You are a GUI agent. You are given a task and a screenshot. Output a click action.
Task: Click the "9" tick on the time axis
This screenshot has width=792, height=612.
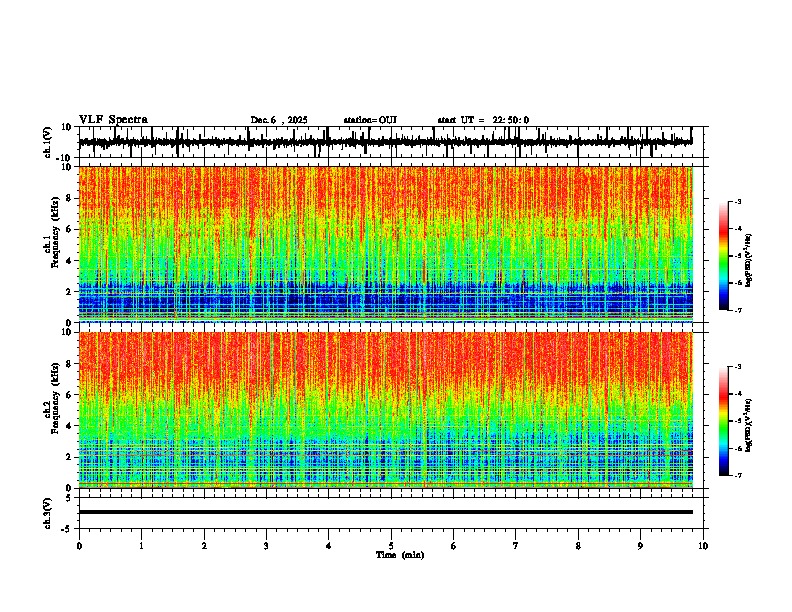[x=640, y=546]
